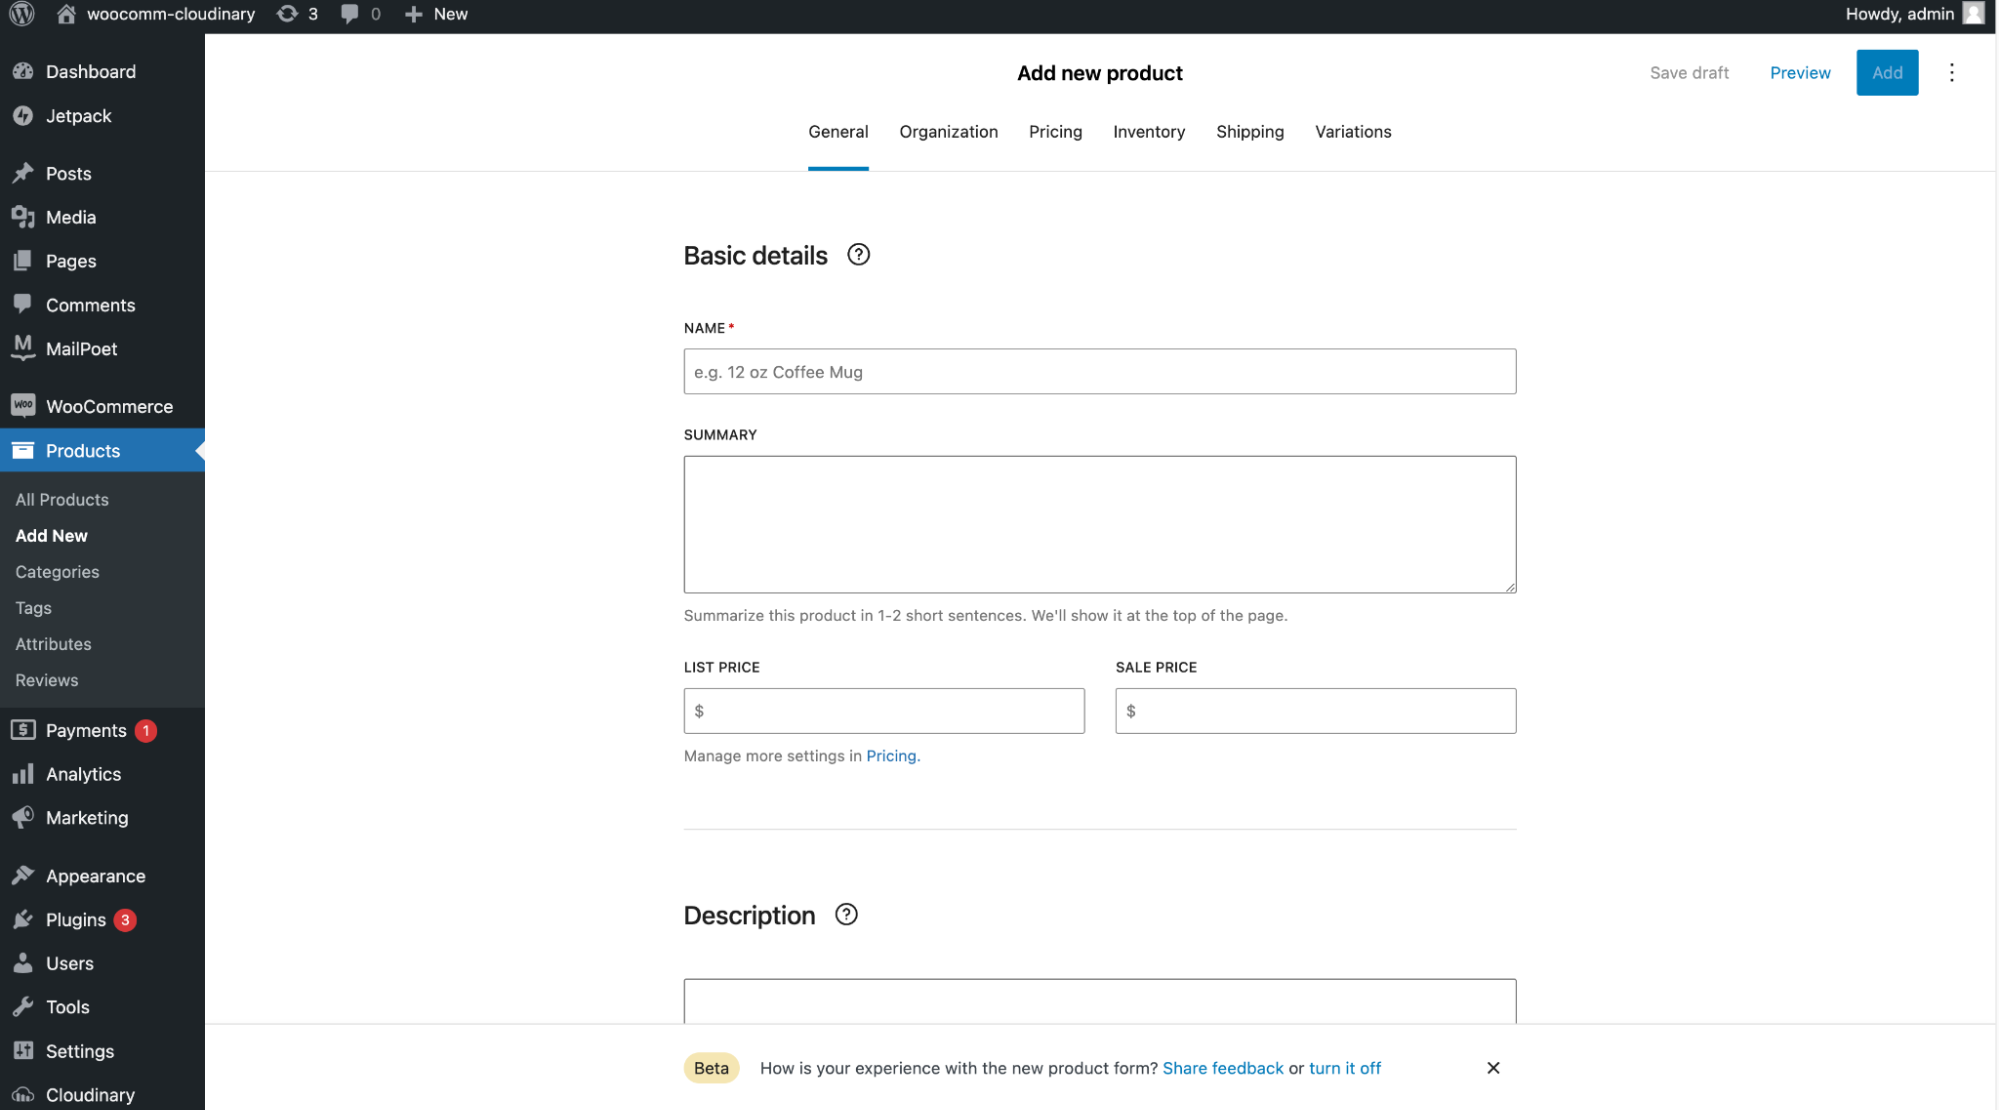
Task: Open the Jetpack sidebar icon
Action: [x=24, y=116]
